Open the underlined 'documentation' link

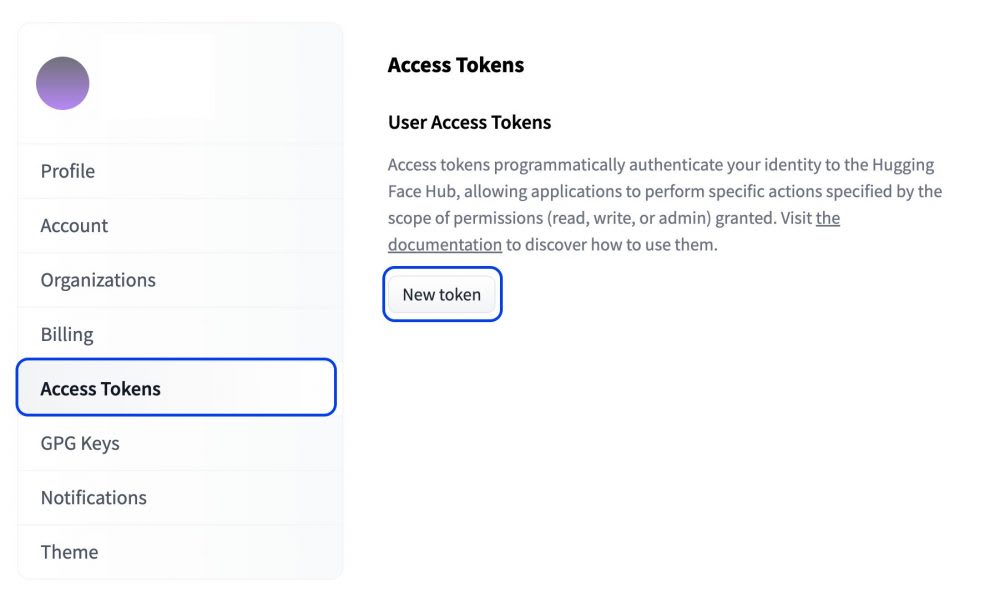click(x=444, y=244)
